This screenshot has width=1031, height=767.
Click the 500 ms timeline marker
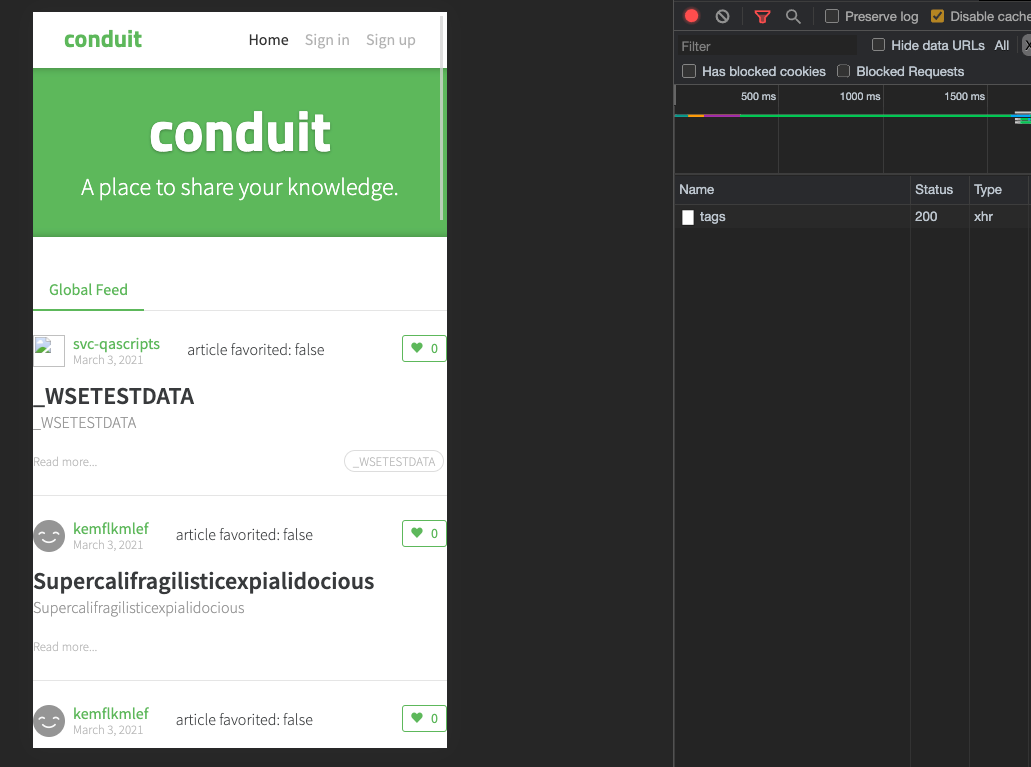pyautogui.click(x=758, y=96)
